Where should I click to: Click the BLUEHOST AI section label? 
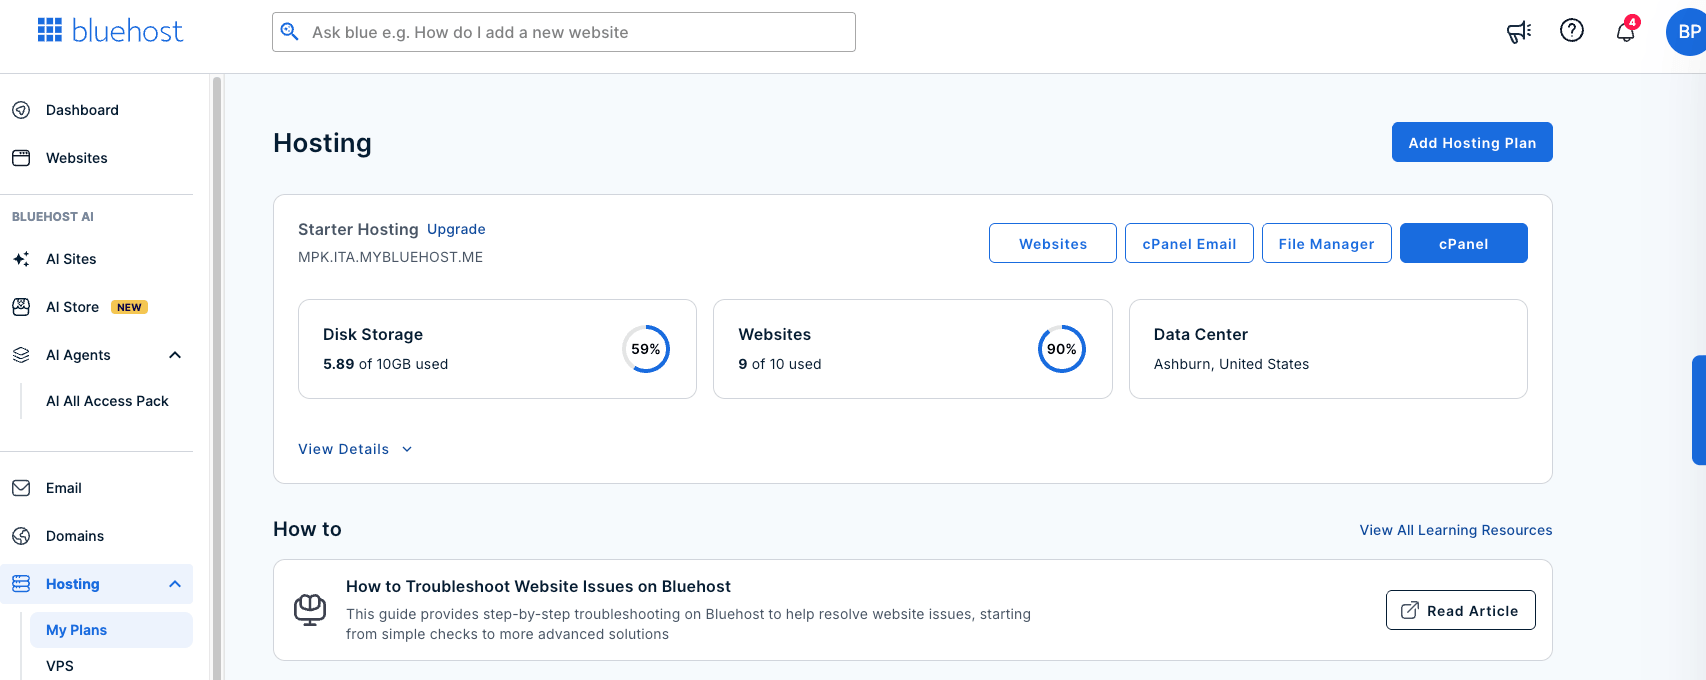click(53, 216)
